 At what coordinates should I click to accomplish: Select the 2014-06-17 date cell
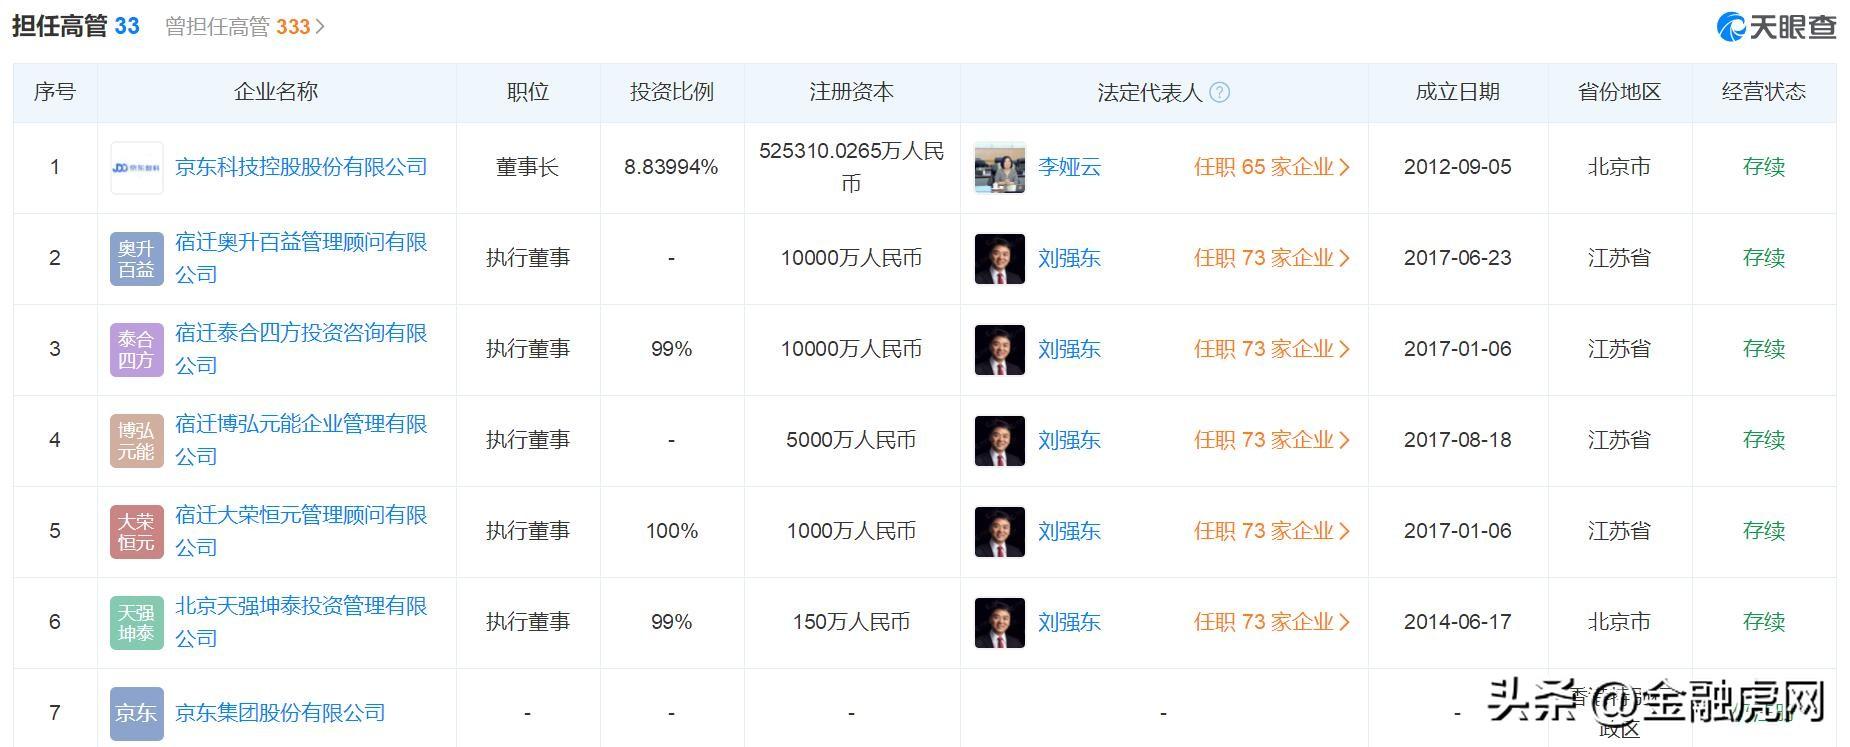1458,622
